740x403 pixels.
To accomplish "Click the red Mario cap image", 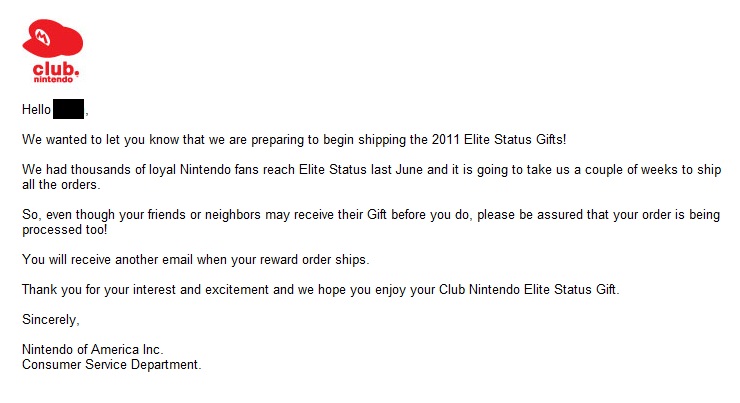I will tap(52, 38).
